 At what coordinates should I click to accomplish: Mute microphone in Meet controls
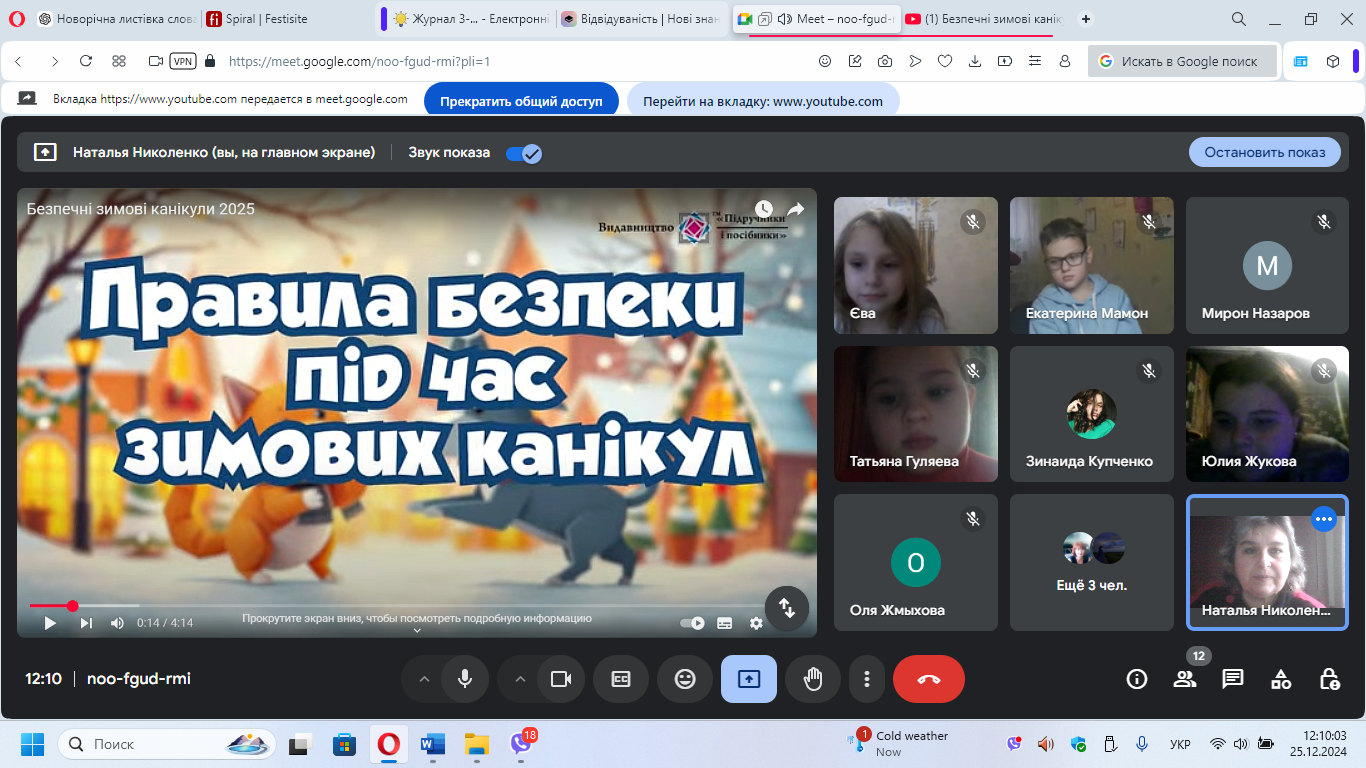point(465,679)
